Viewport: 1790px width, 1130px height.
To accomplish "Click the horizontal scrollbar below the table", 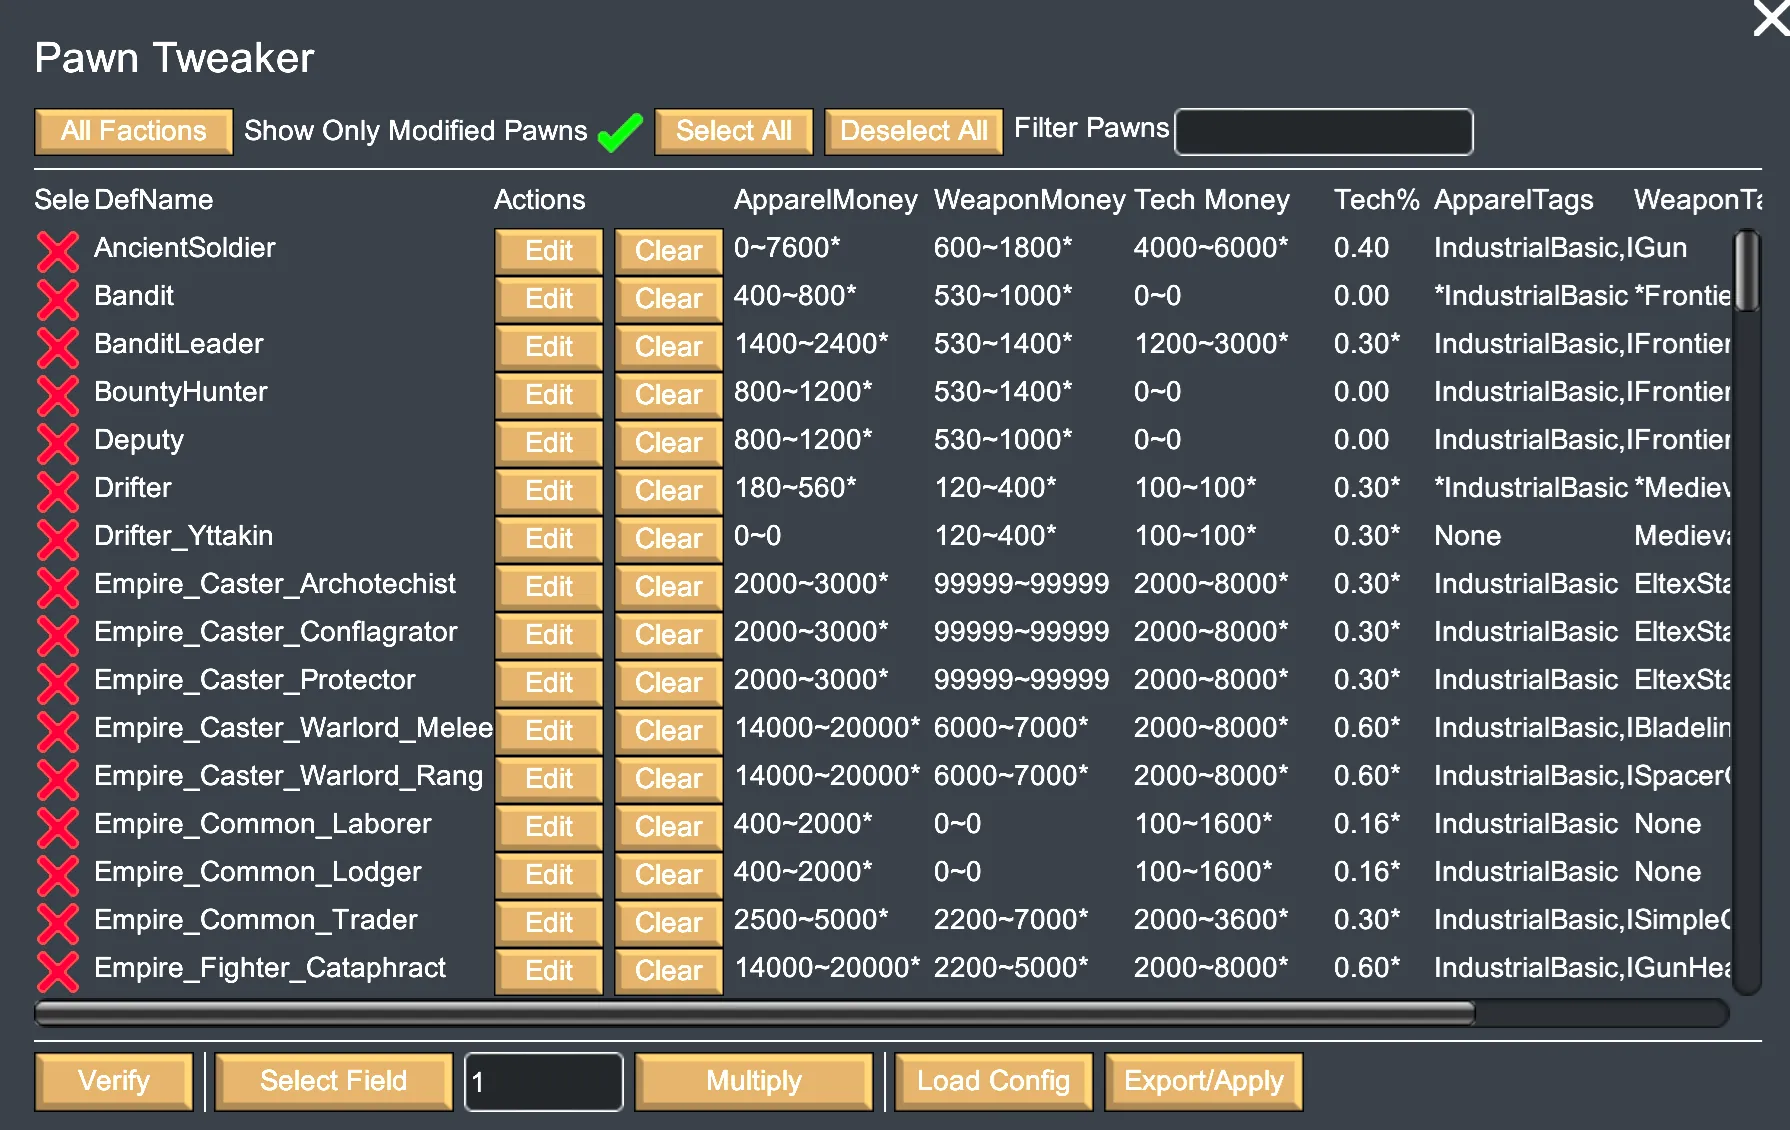I will click(755, 1013).
